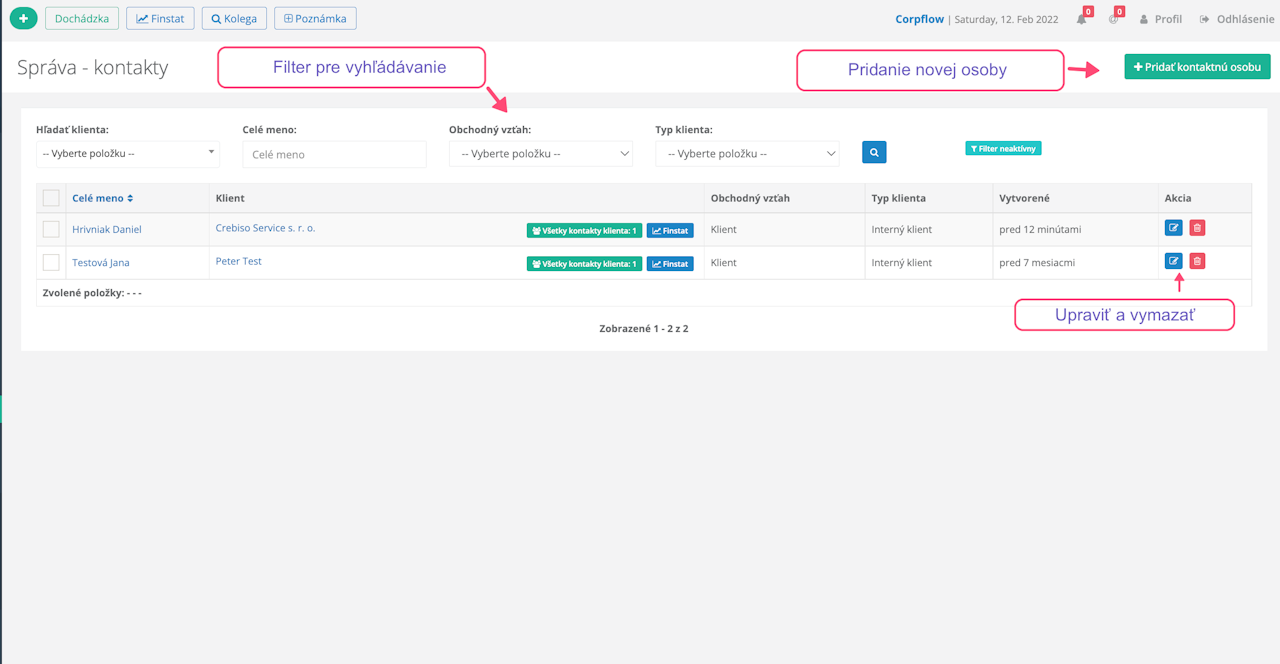This screenshot has width=1280, height=664.
Task: Click the Celé meno text field
Action: click(334, 154)
